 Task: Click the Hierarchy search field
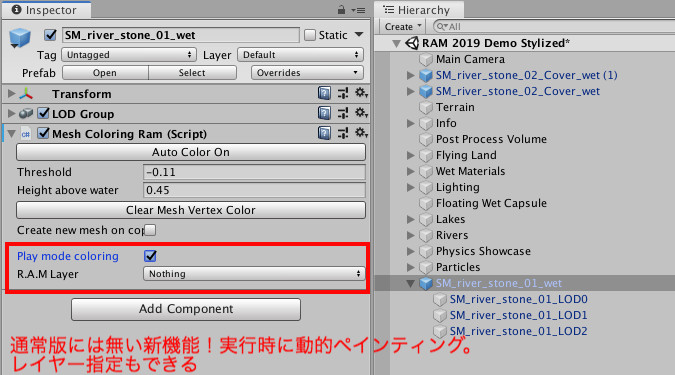tap(555, 27)
